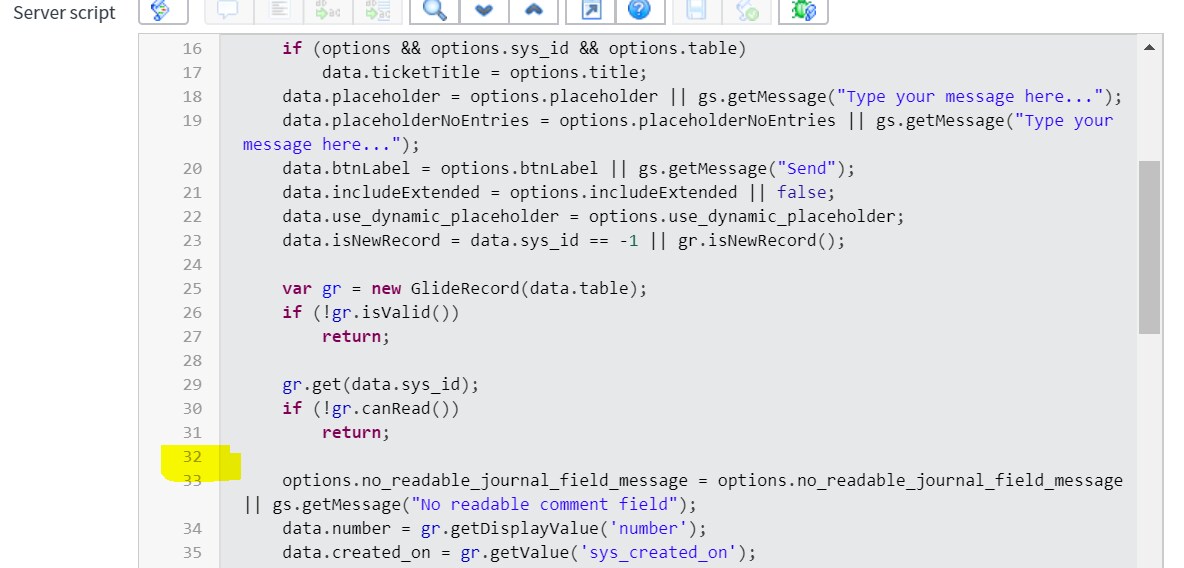Viewport: 1184px width, 568px height.
Task: Click the format code icon
Action: click(x=279, y=10)
